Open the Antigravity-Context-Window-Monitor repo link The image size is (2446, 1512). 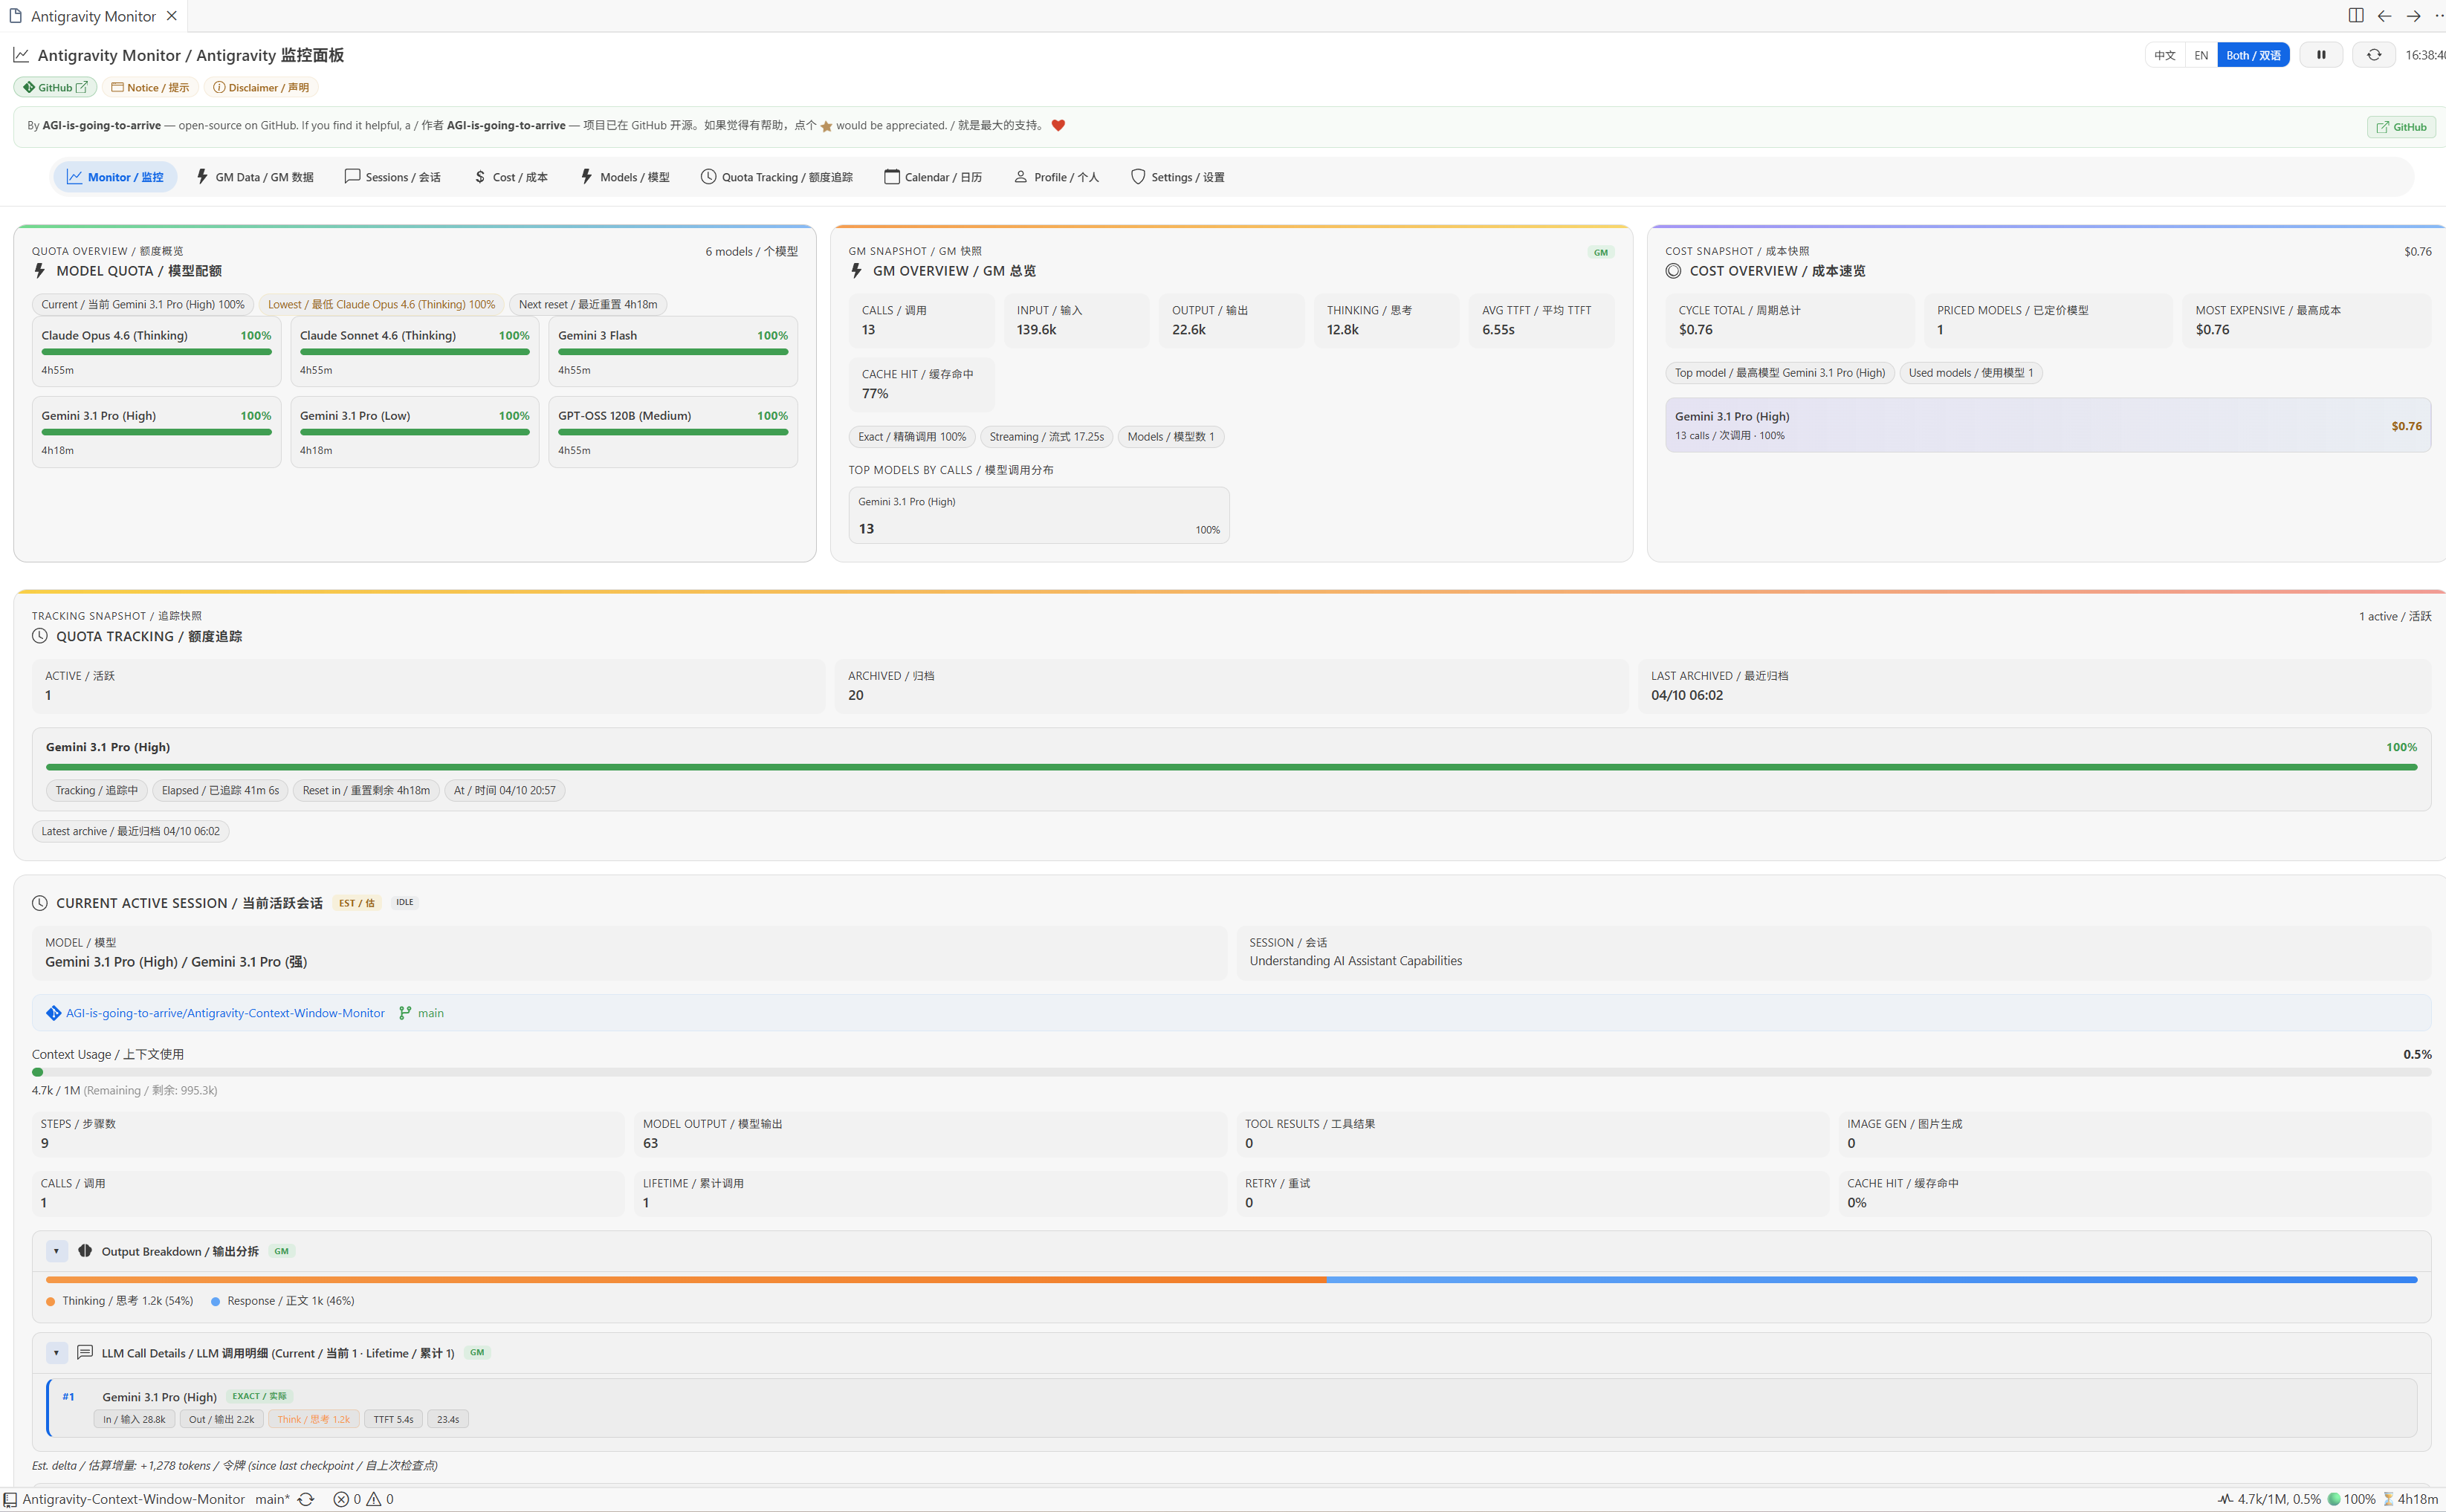pos(225,1013)
